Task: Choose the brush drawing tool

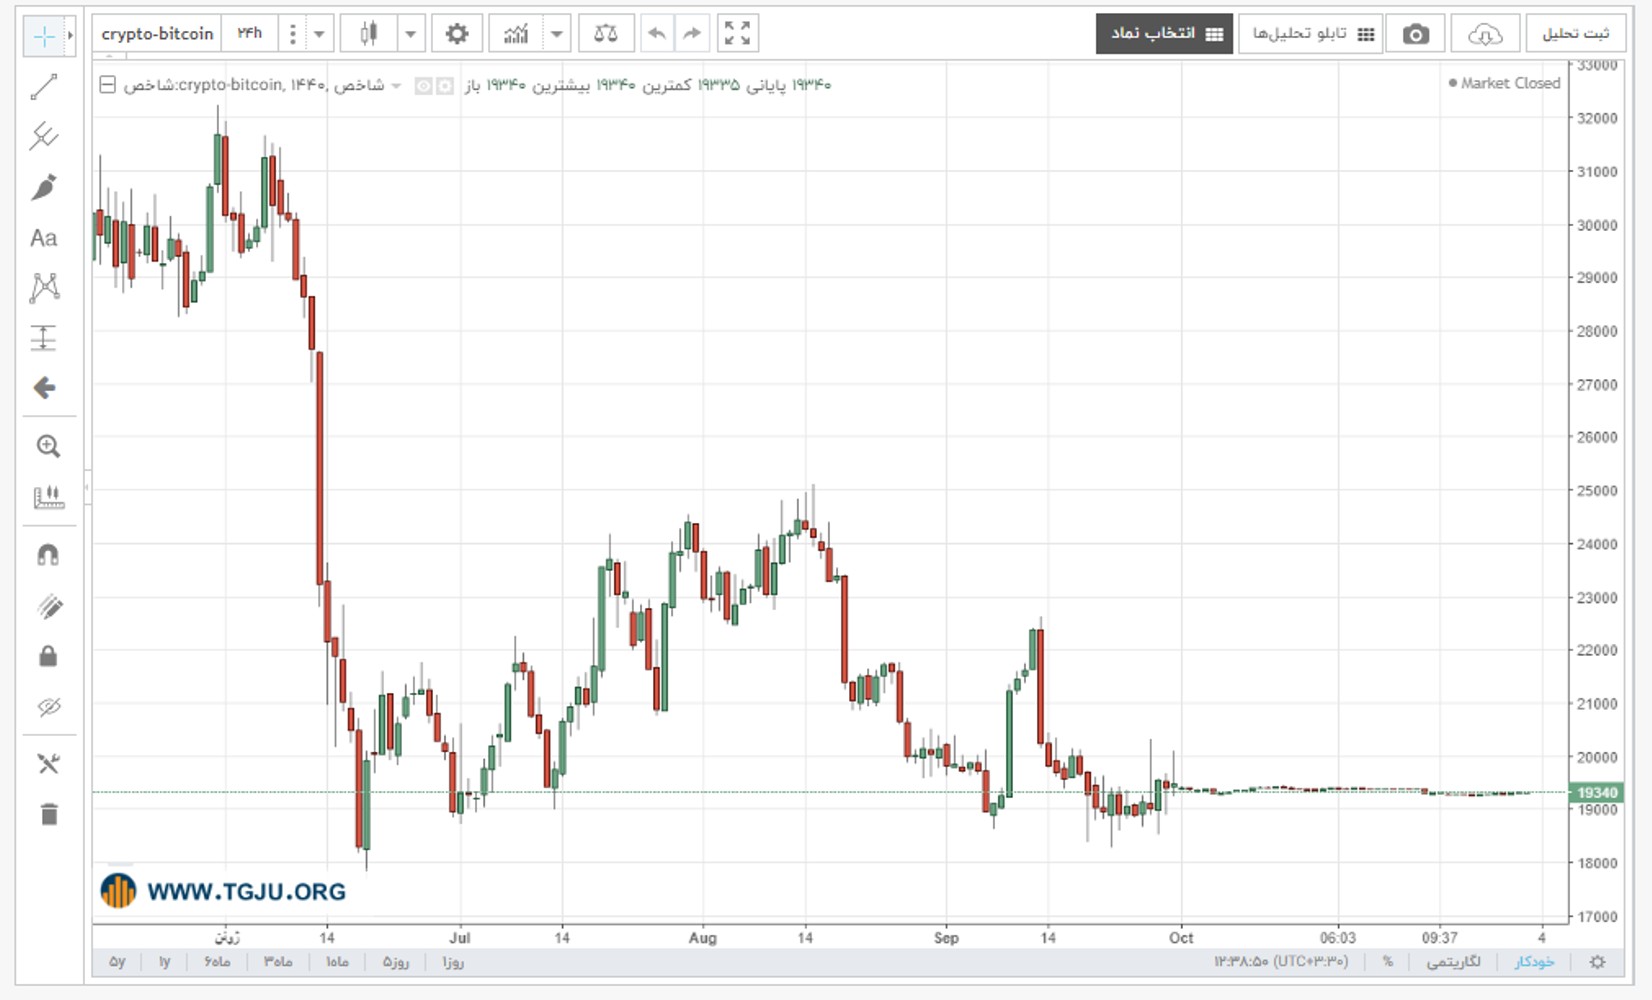Action: pos(44,187)
